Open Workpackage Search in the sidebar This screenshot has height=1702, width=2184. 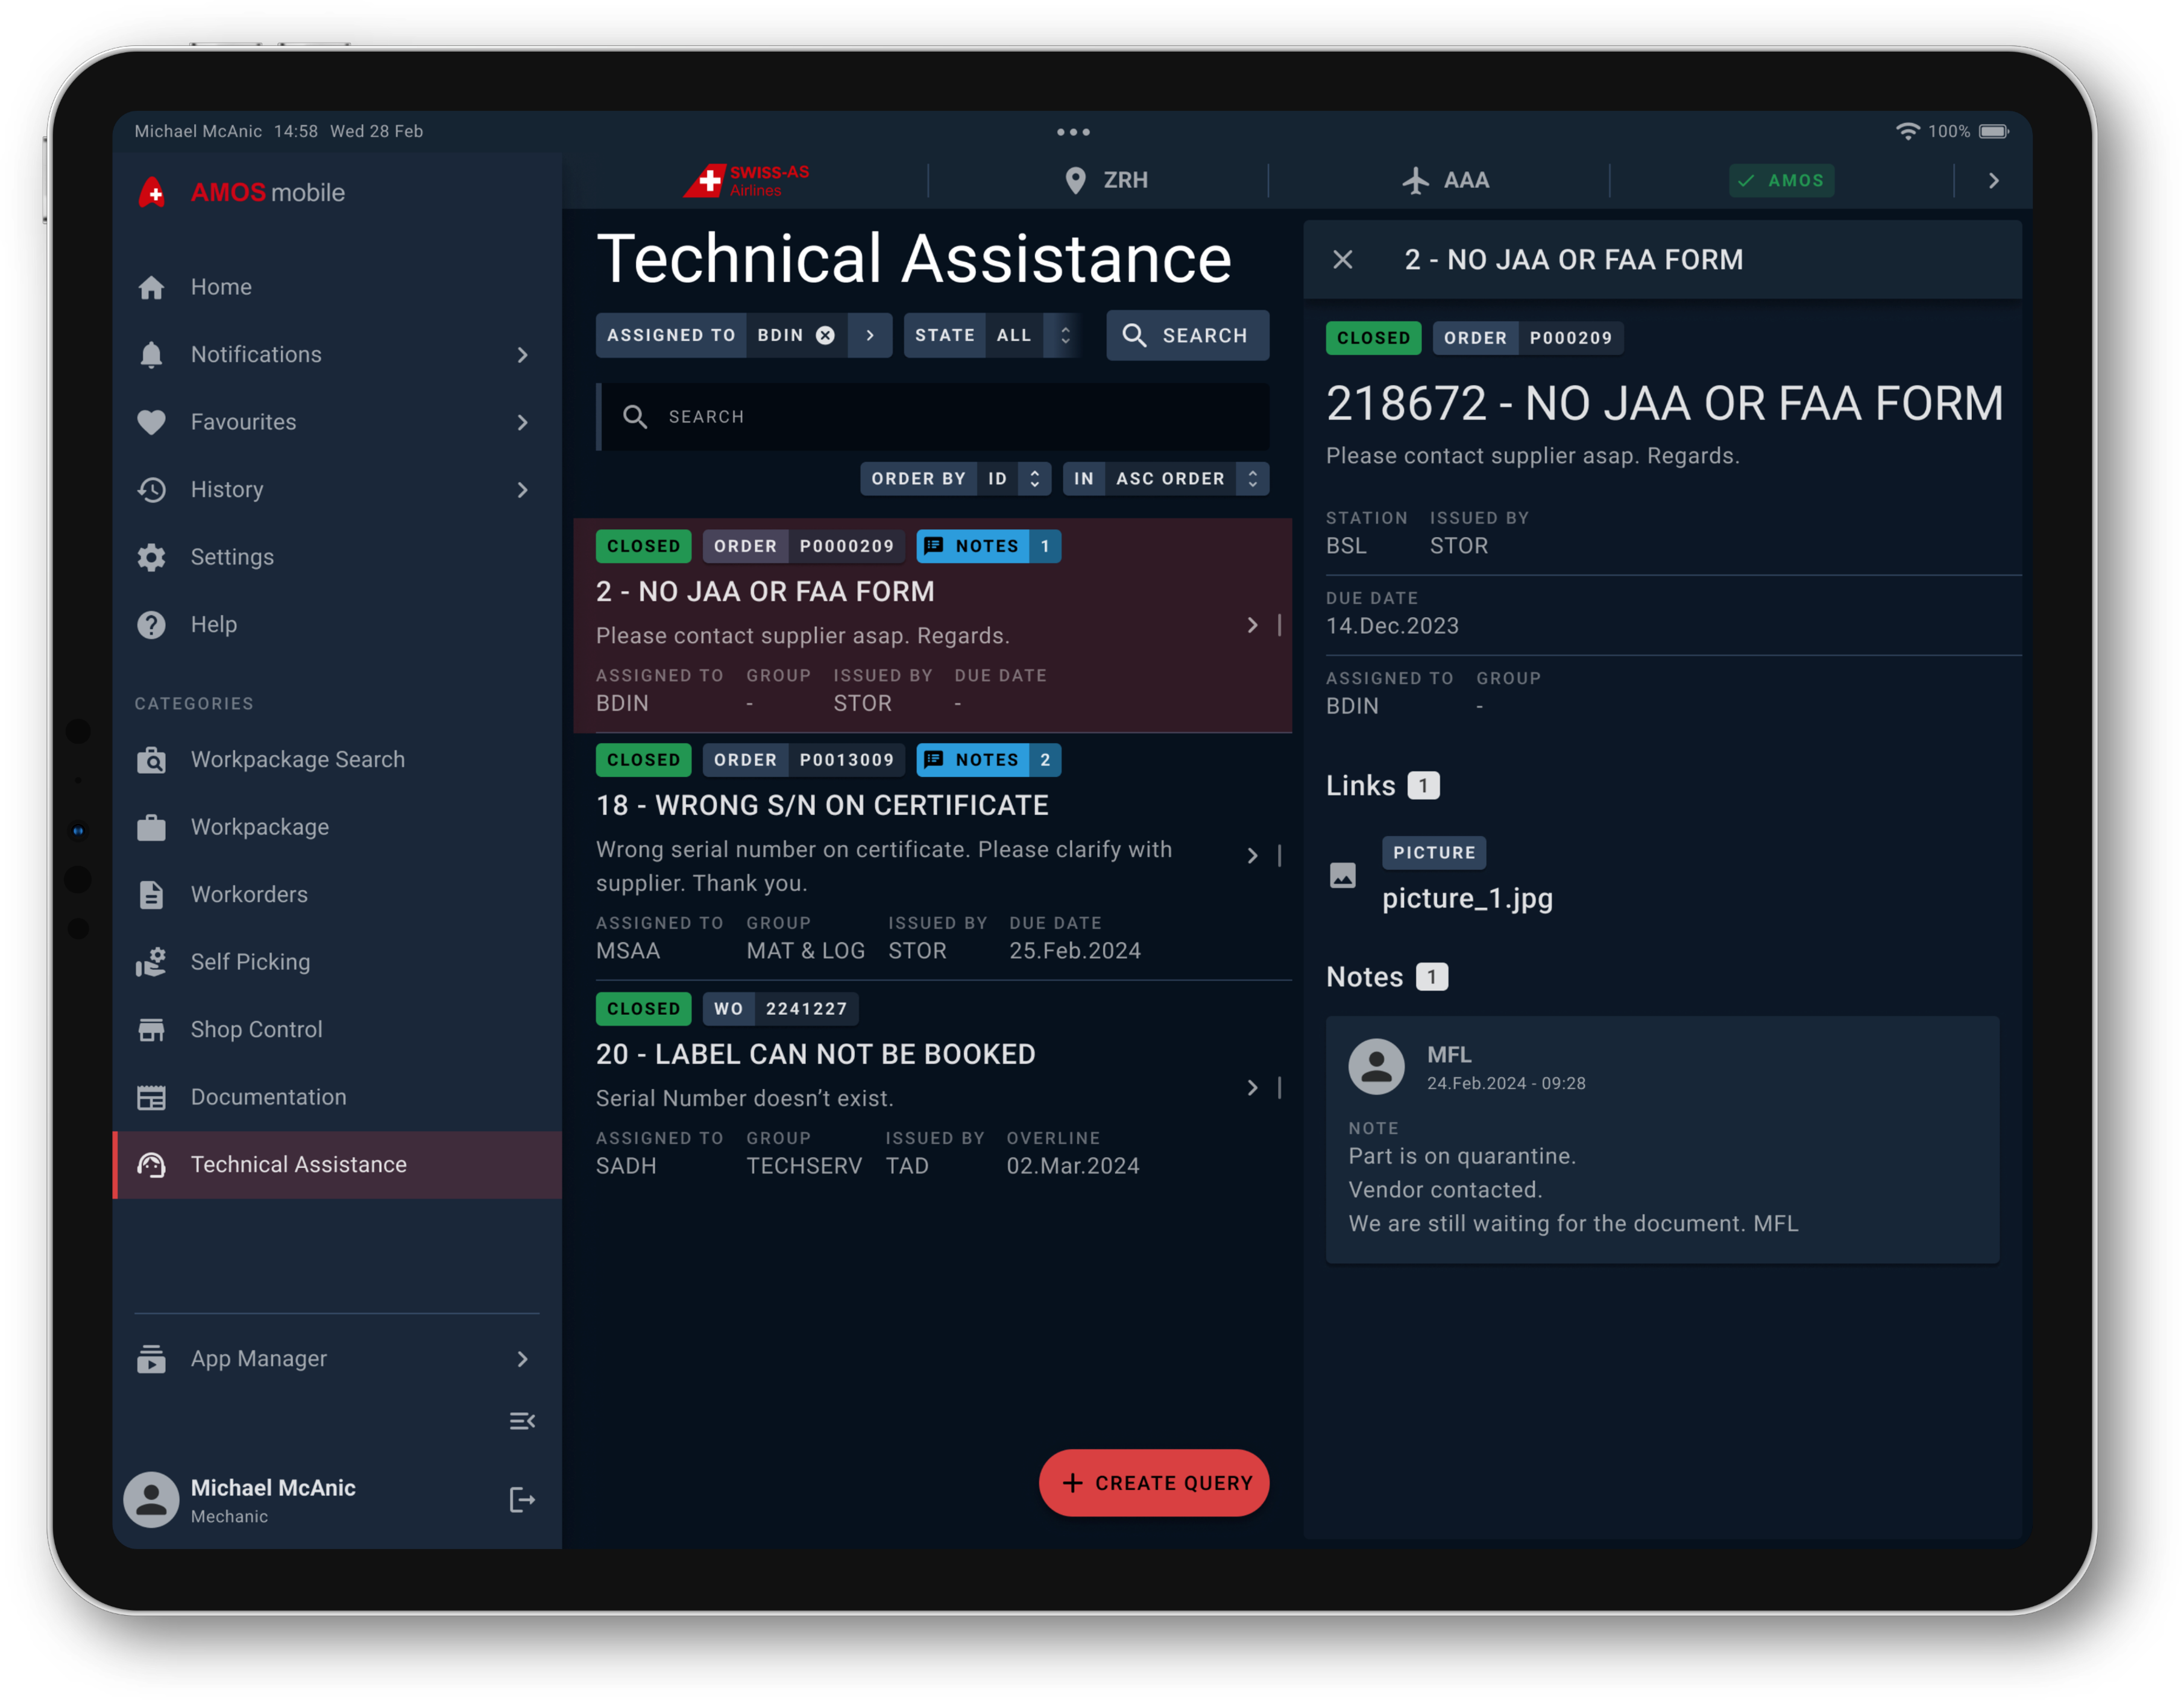(297, 759)
